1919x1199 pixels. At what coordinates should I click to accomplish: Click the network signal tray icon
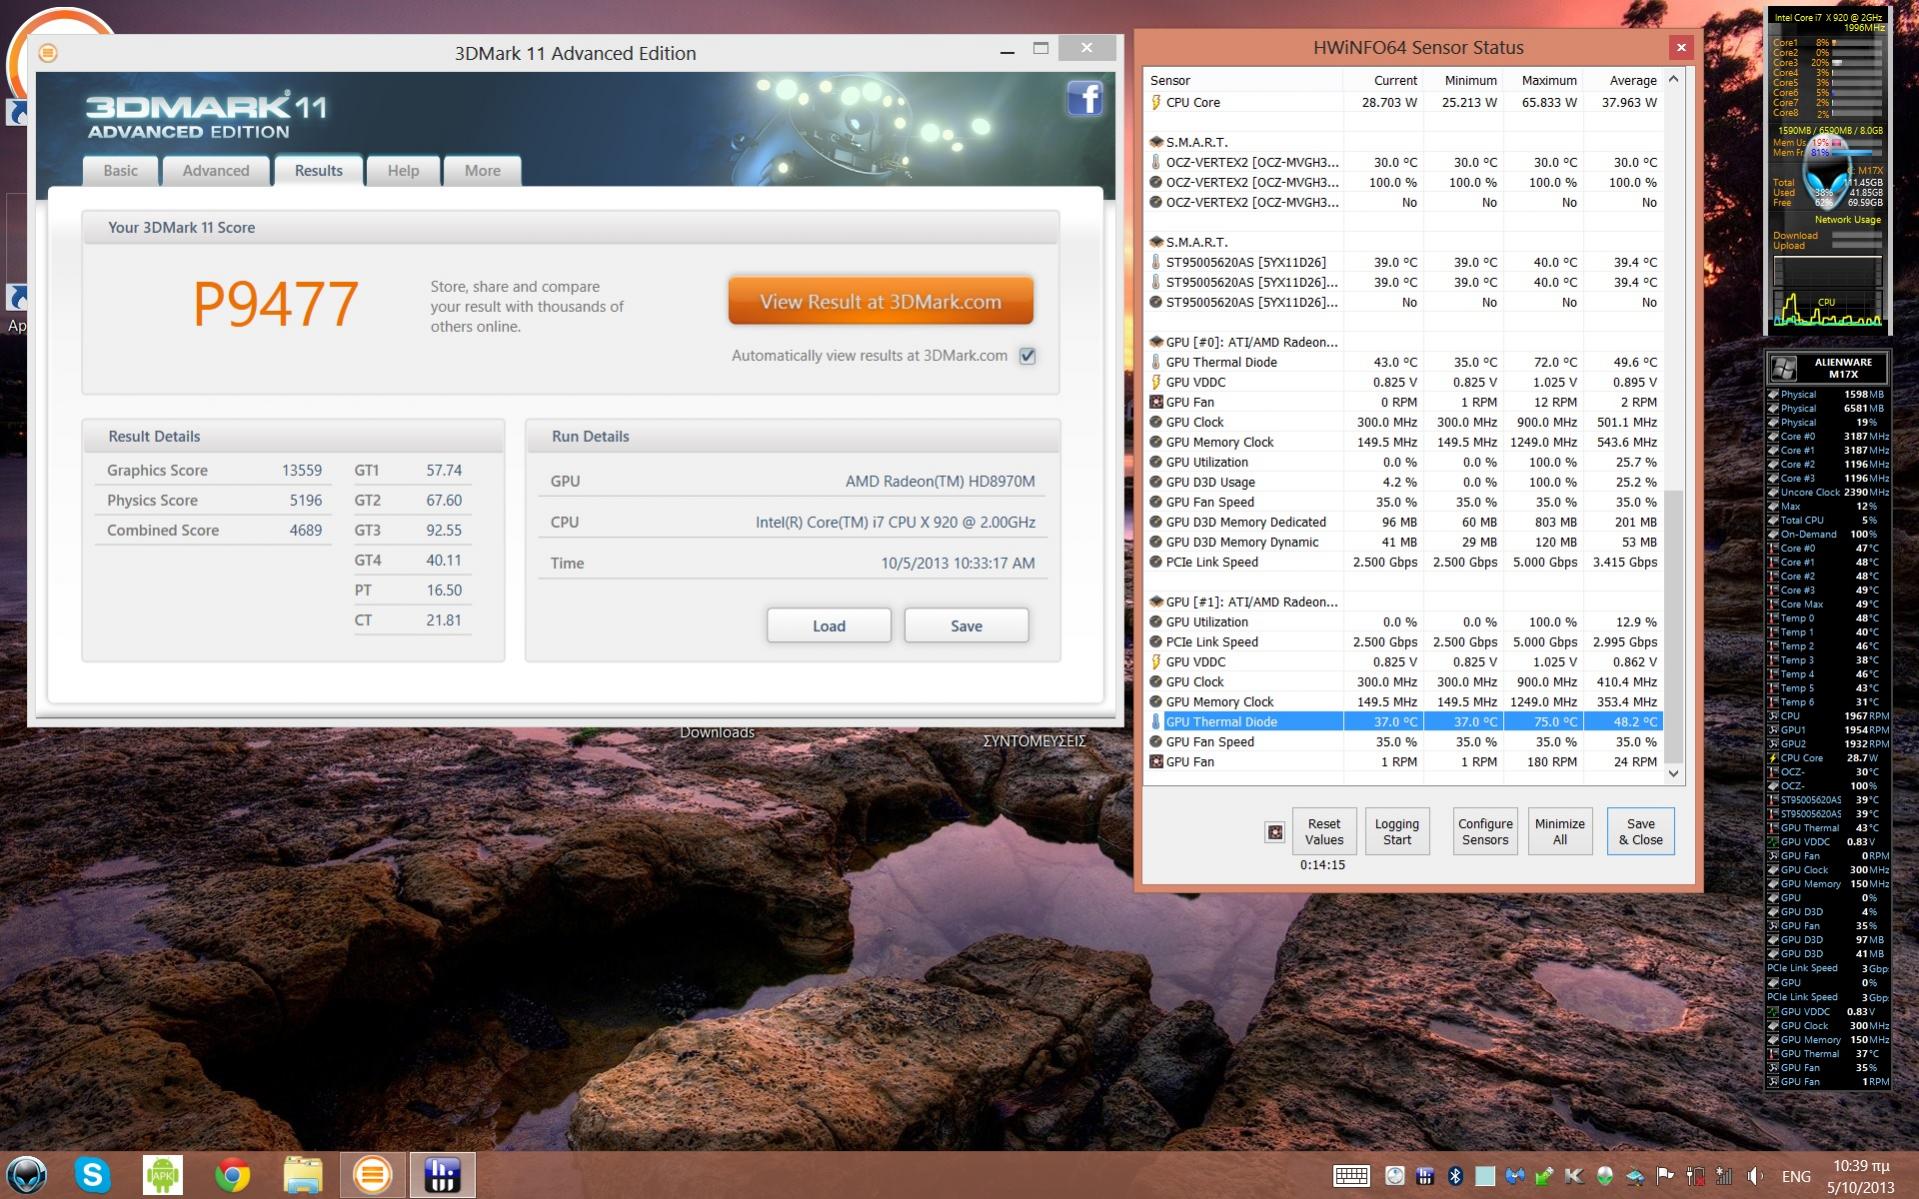pyautogui.click(x=1724, y=1176)
